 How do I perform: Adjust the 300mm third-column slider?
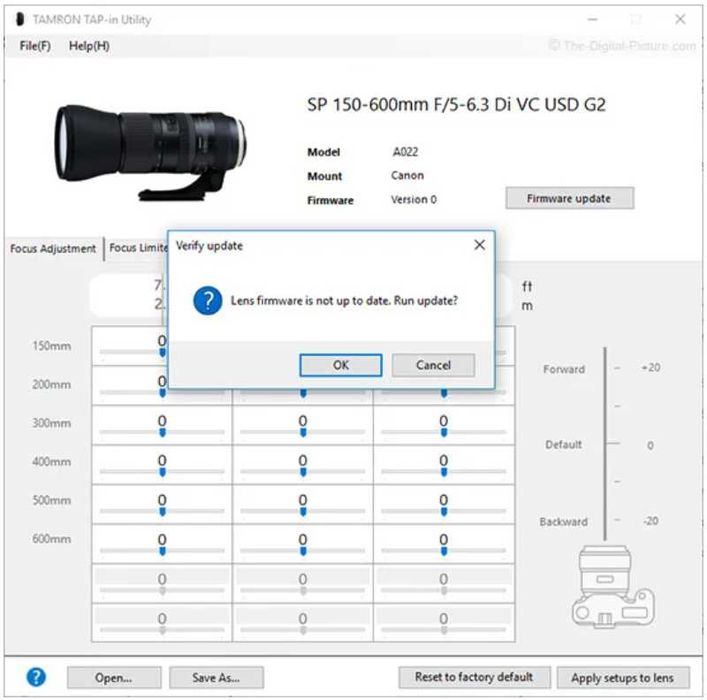(444, 432)
